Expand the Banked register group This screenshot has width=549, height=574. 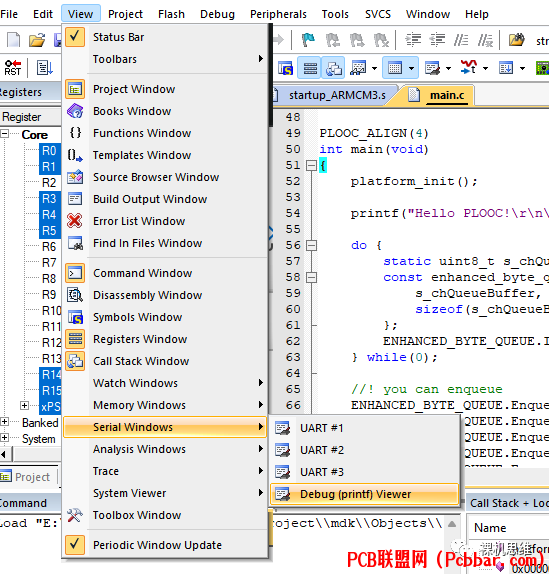(4, 422)
